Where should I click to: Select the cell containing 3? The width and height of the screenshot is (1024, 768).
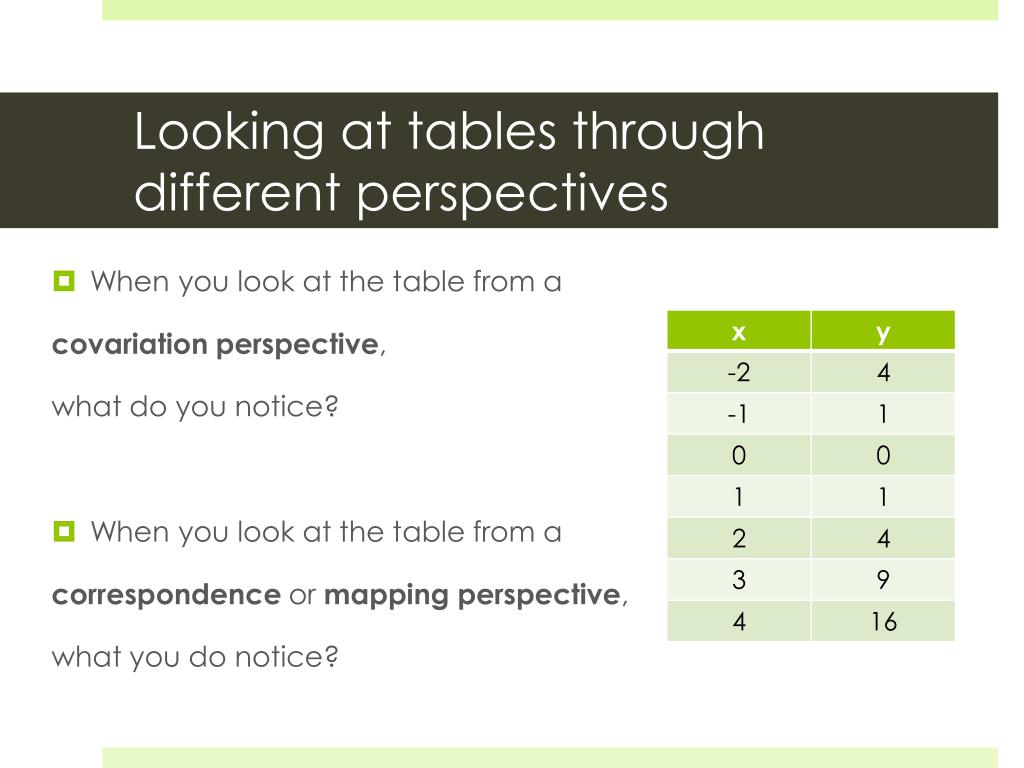(x=739, y=579)
